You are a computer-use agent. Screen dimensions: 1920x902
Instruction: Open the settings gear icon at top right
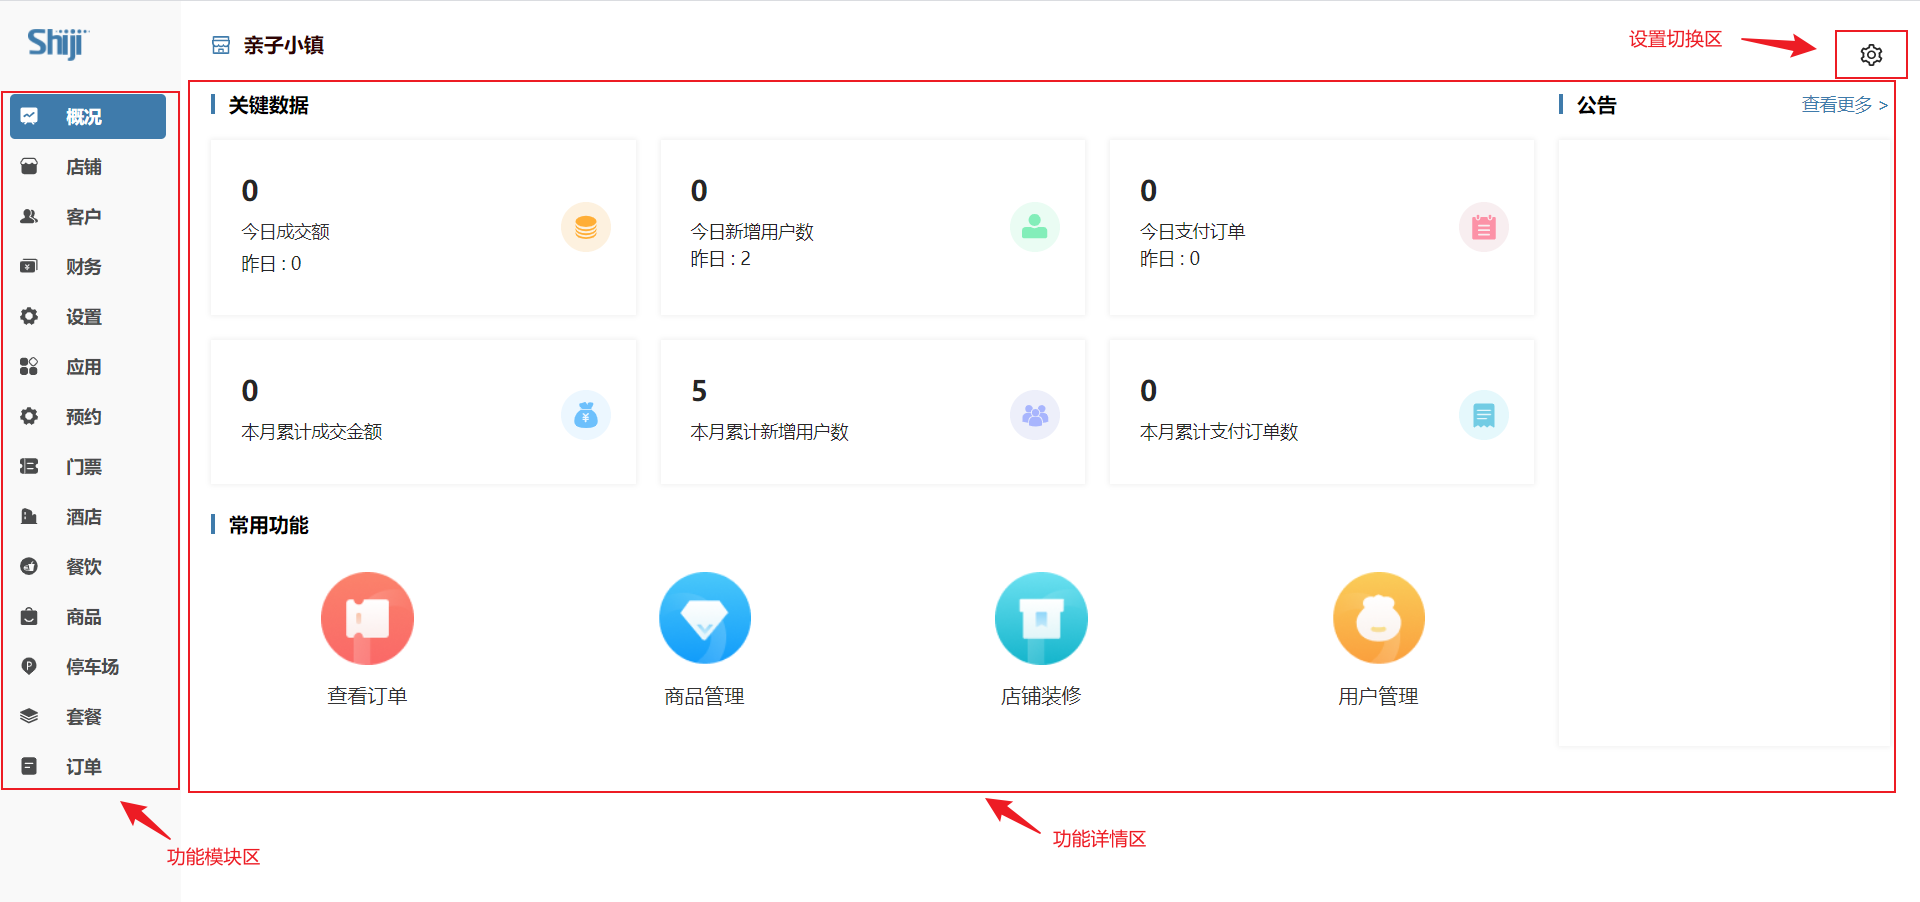tap(1871, 55)
